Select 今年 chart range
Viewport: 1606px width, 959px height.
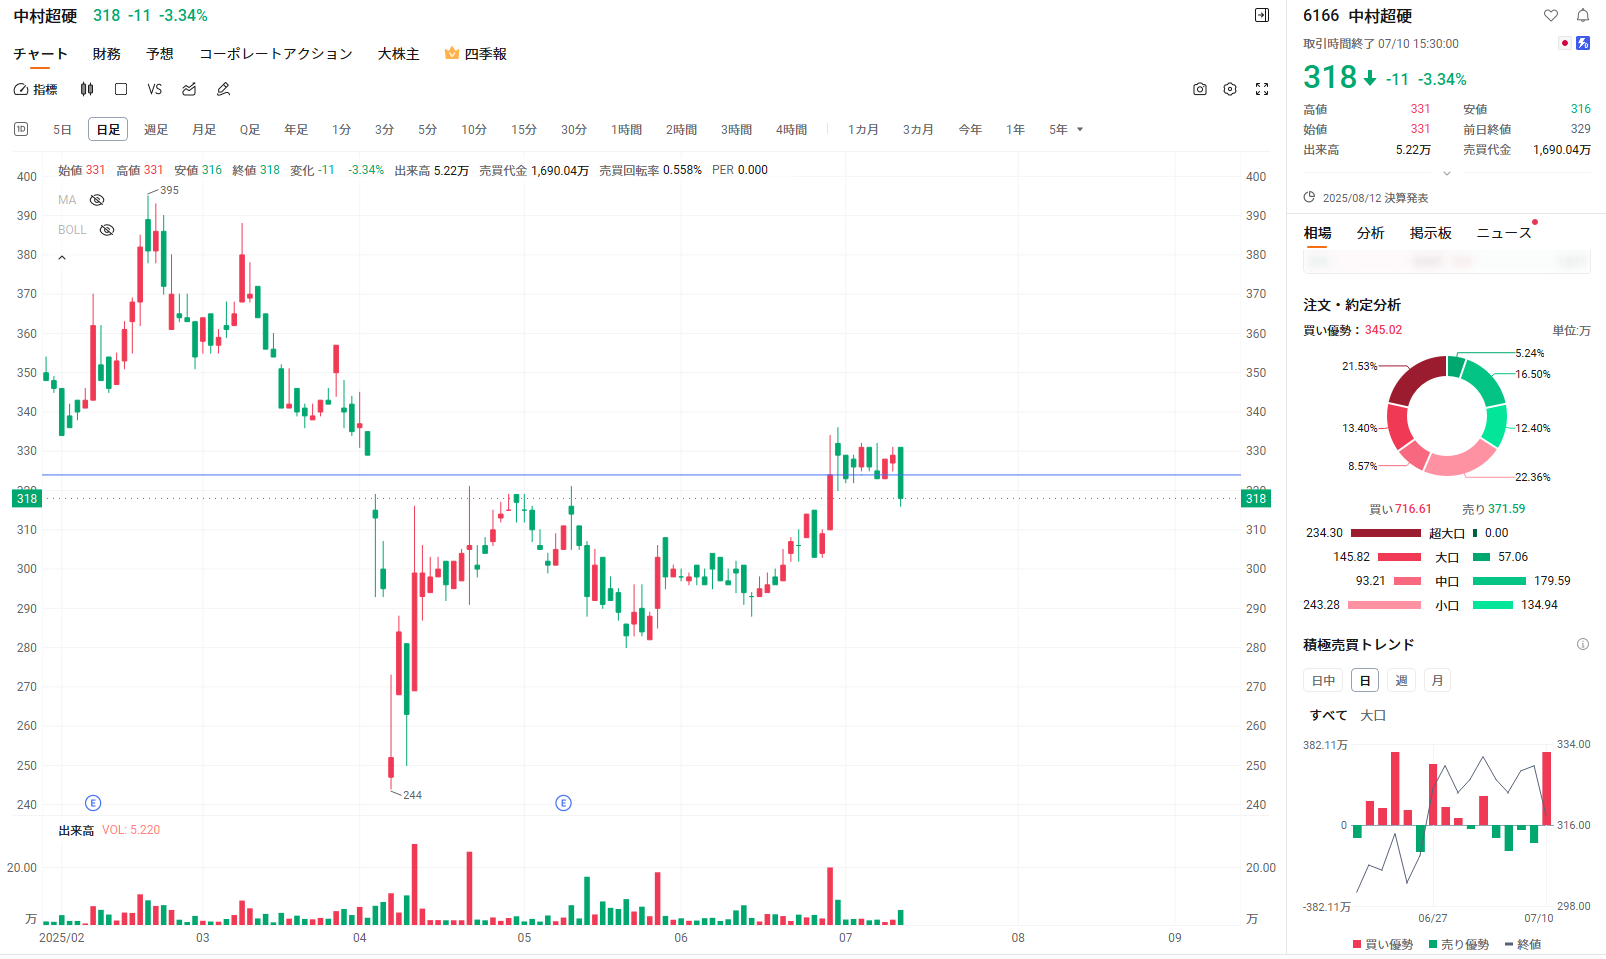coord(970,130)
